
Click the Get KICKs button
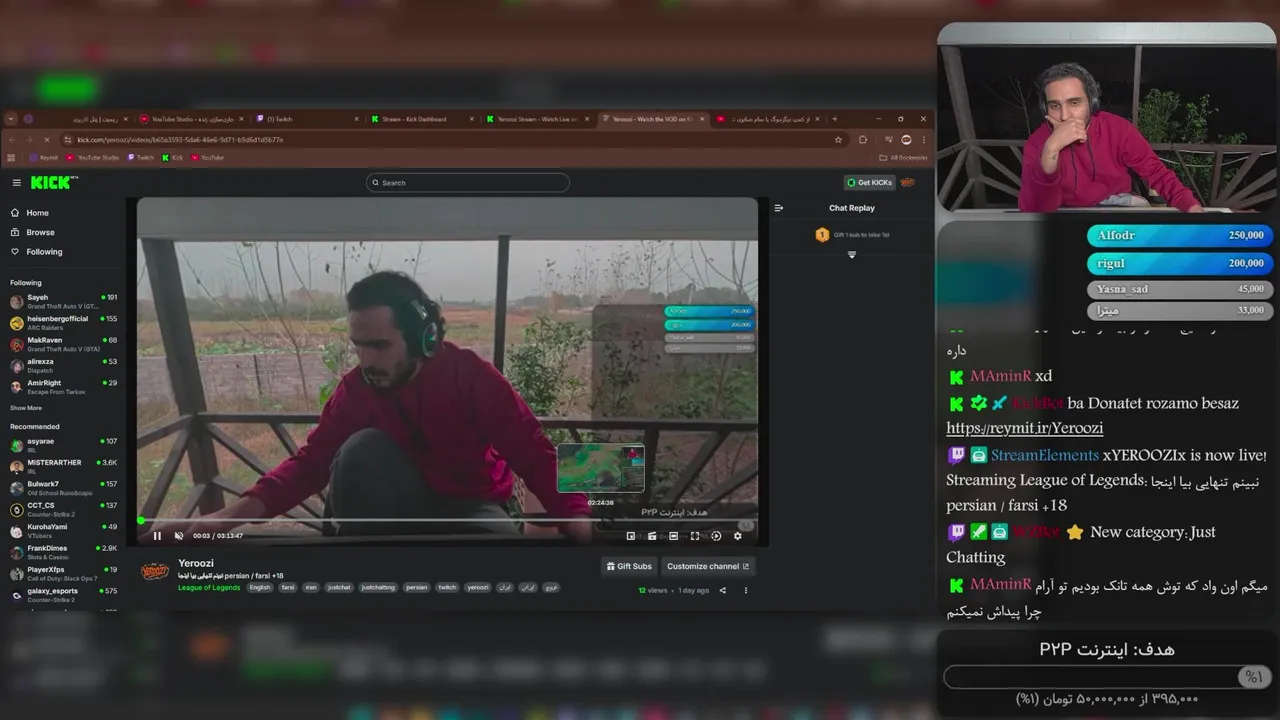[869, 183]
